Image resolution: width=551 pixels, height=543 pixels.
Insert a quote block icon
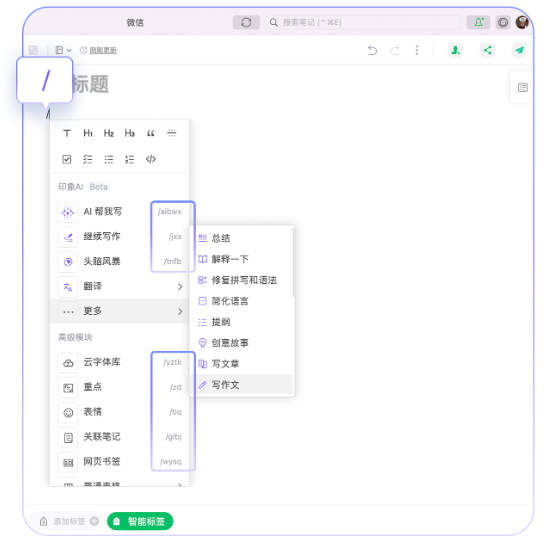(151, 133)
